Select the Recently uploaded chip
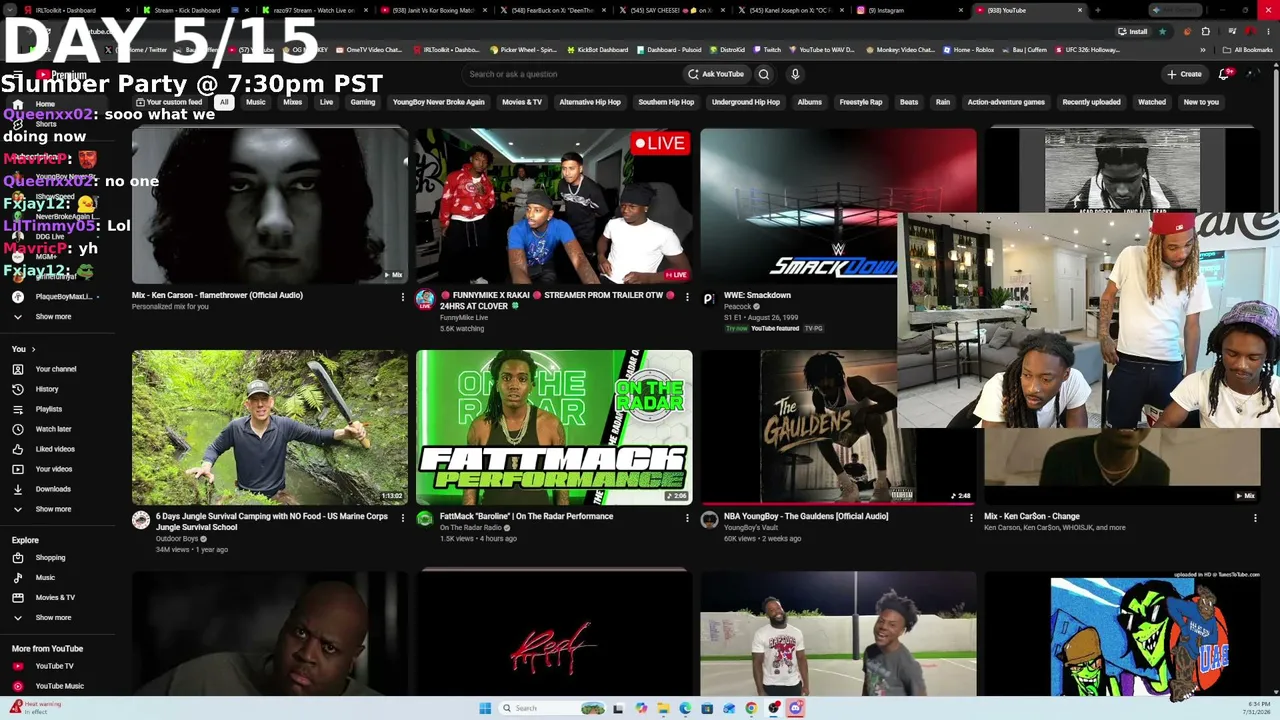This screenshot has height=720, width=1280. pos(1091,102)
